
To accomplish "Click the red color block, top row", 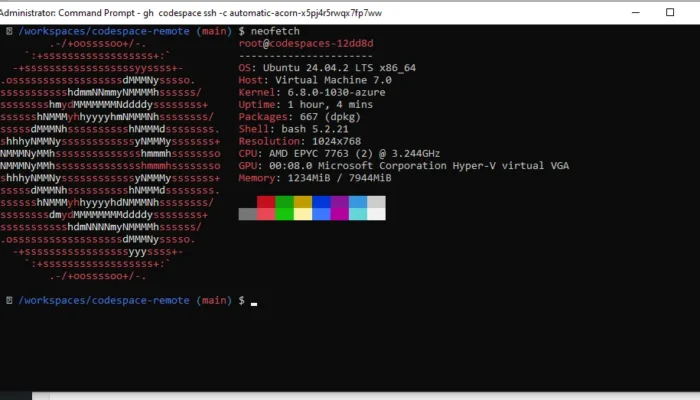I will [266, 202].
